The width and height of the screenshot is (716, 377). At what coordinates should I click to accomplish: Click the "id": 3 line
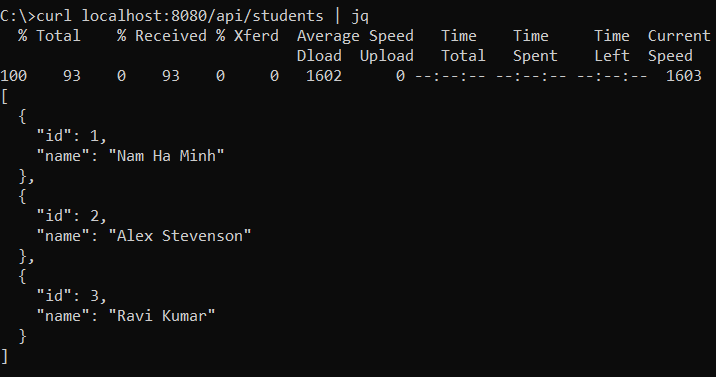coord(72,296)
